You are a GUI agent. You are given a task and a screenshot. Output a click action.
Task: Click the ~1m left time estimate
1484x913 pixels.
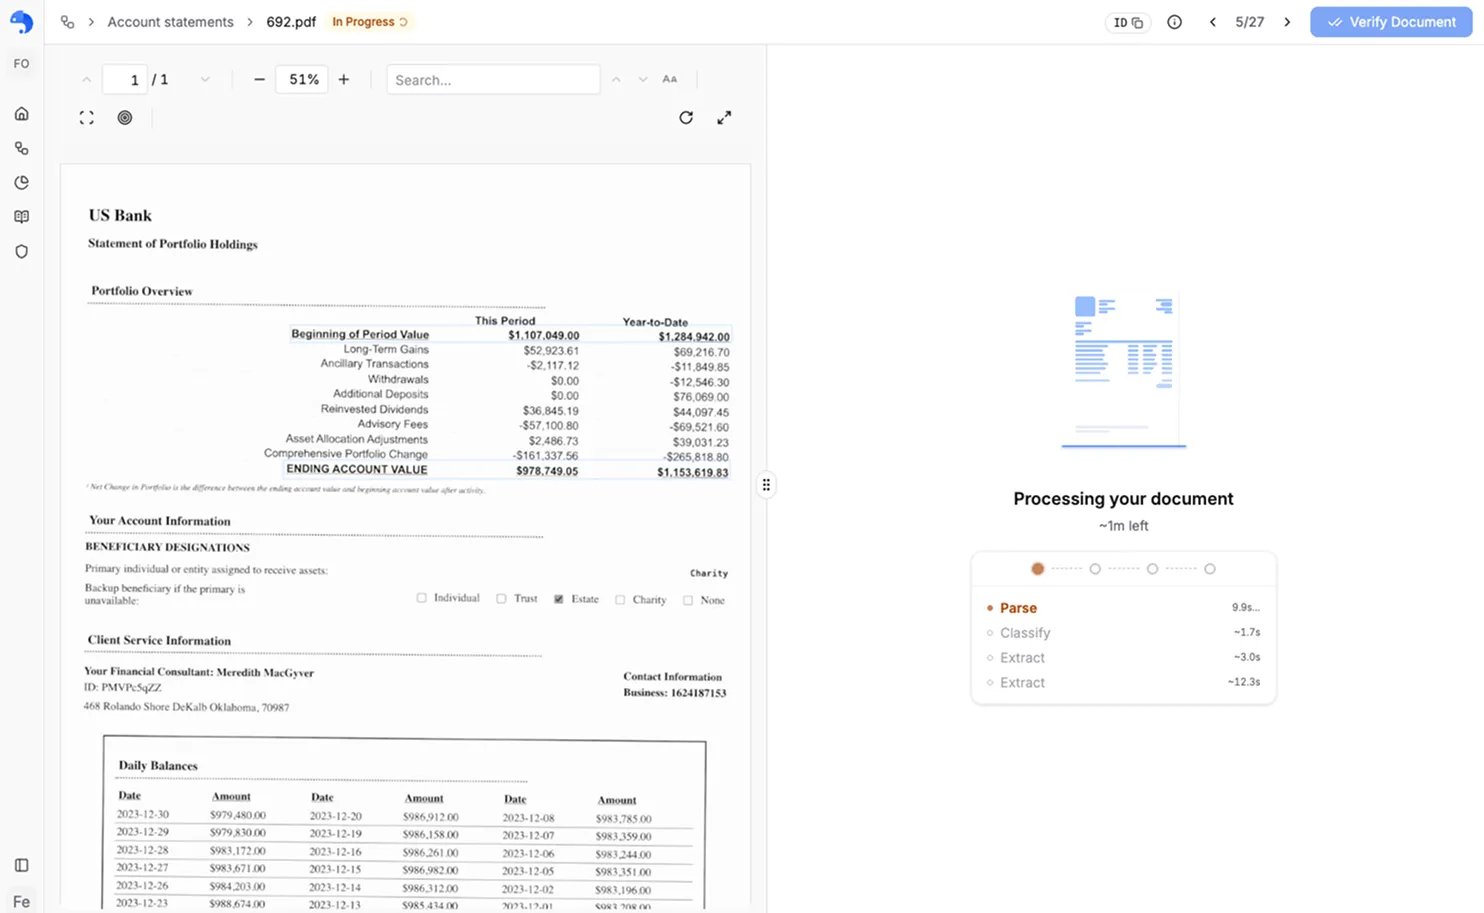pos(1123,526)
